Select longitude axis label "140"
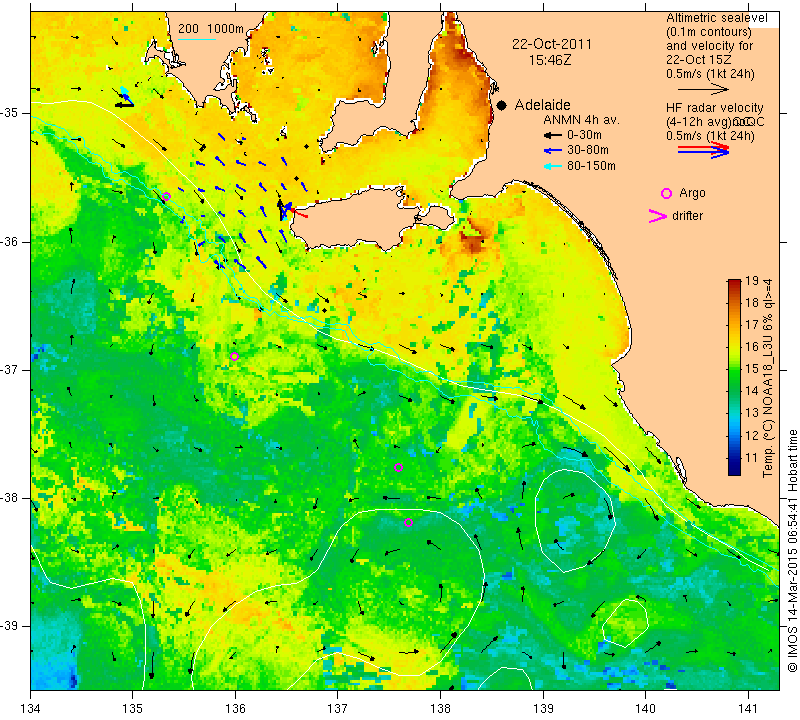Image resolution: width=800 pixels, height=720 pixels. 645,709
